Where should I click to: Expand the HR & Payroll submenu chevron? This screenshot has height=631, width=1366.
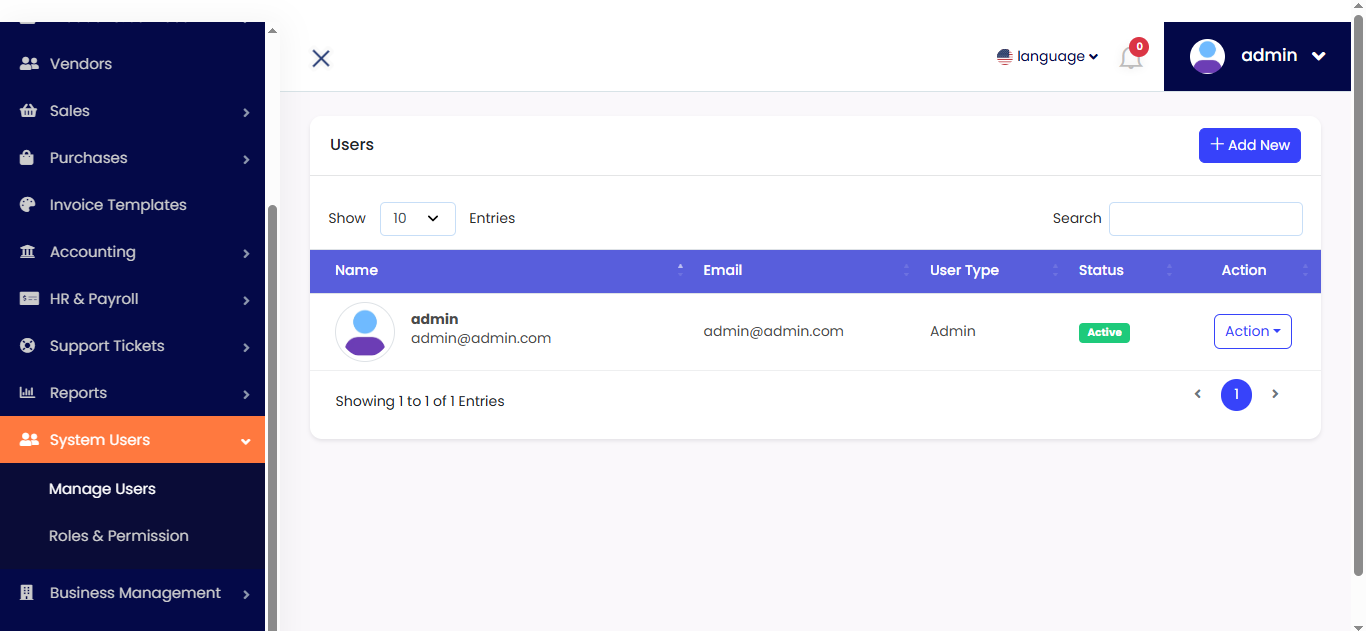click(x=246, y=300)
